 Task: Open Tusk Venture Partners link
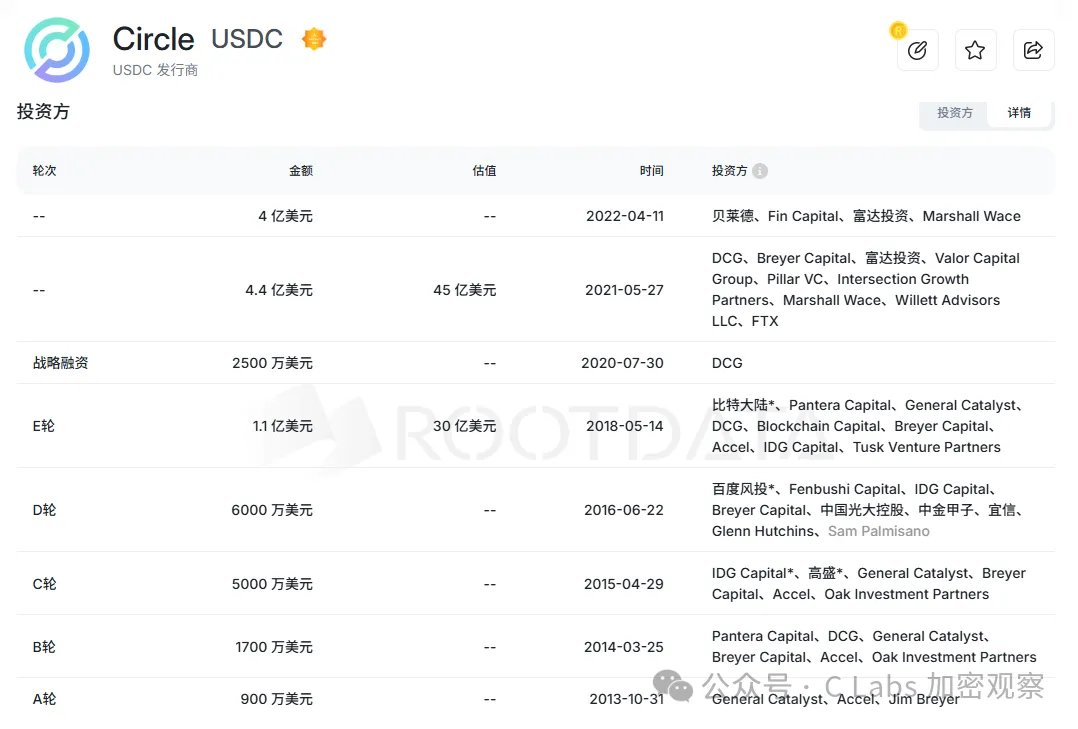(x=927, y=448)
